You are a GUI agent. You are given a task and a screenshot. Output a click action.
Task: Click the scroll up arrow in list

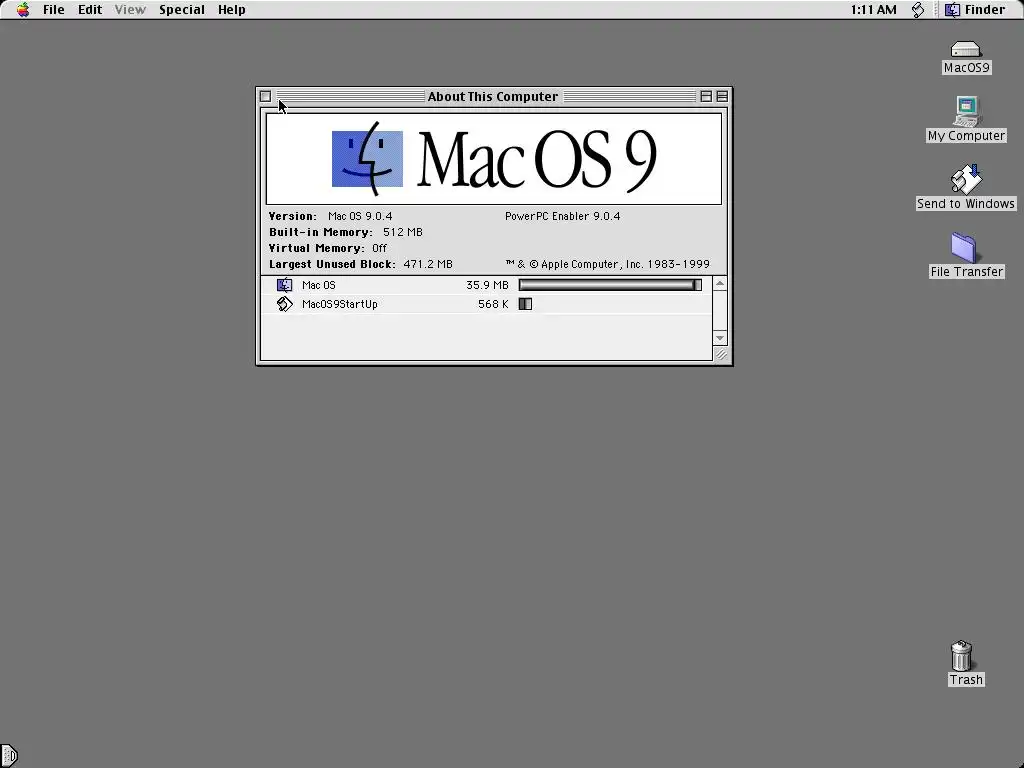[x=720, y=283]
